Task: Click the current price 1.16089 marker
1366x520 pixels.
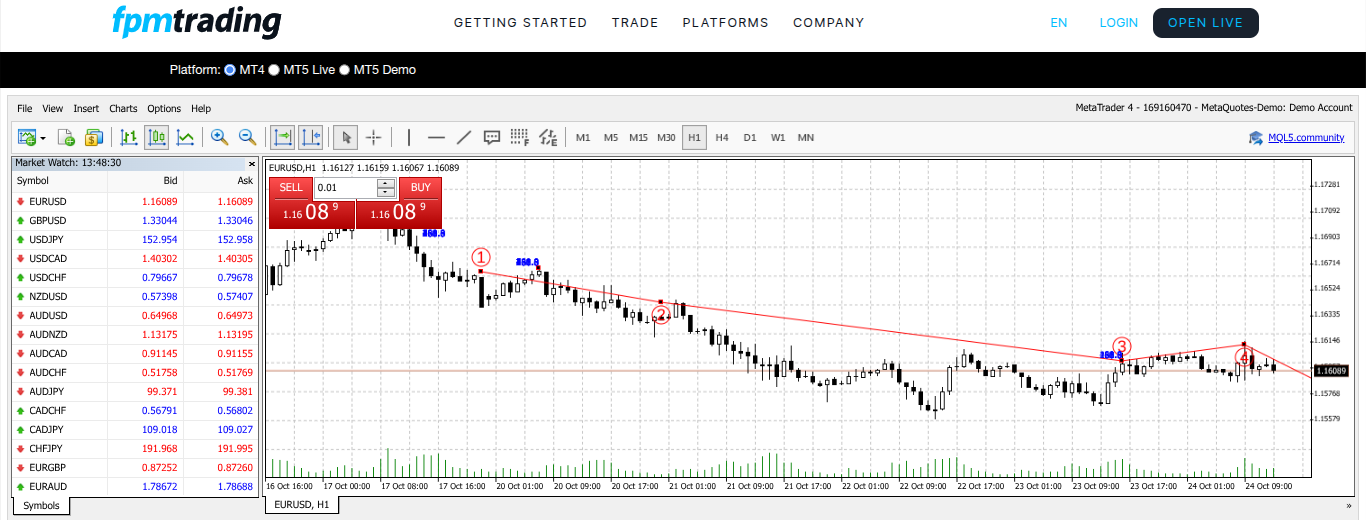Action: [x=1331, y=371]
